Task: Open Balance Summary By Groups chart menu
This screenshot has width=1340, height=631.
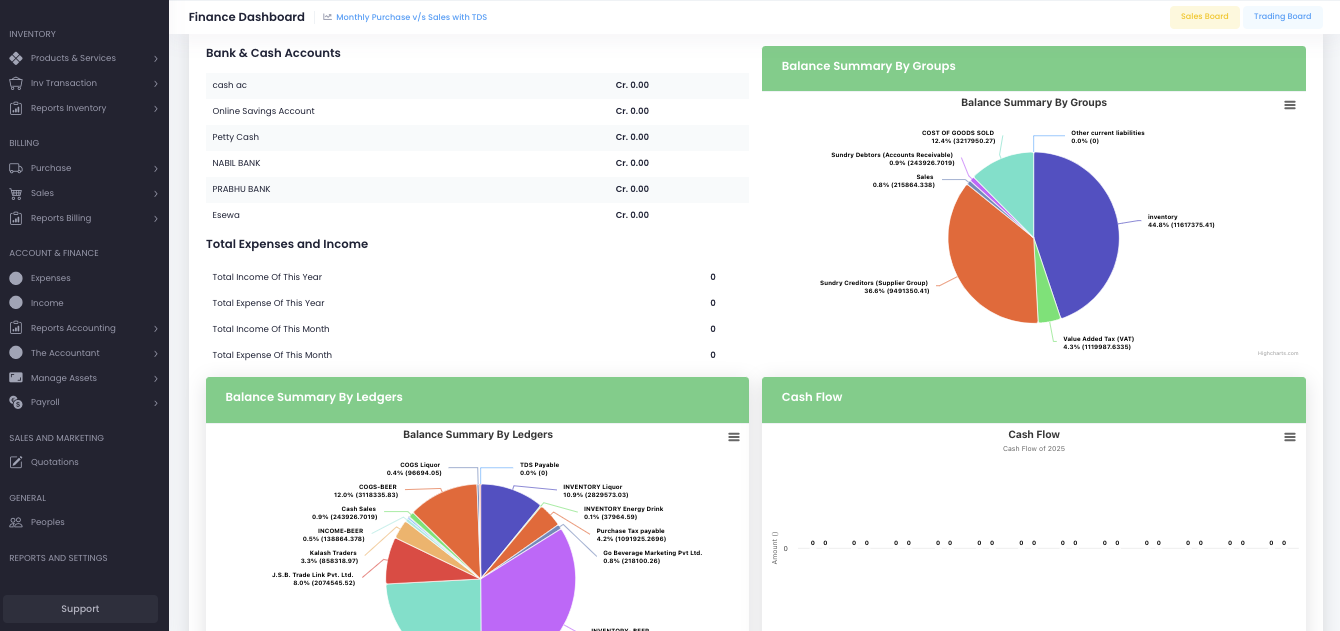Action: (1290, 105)
